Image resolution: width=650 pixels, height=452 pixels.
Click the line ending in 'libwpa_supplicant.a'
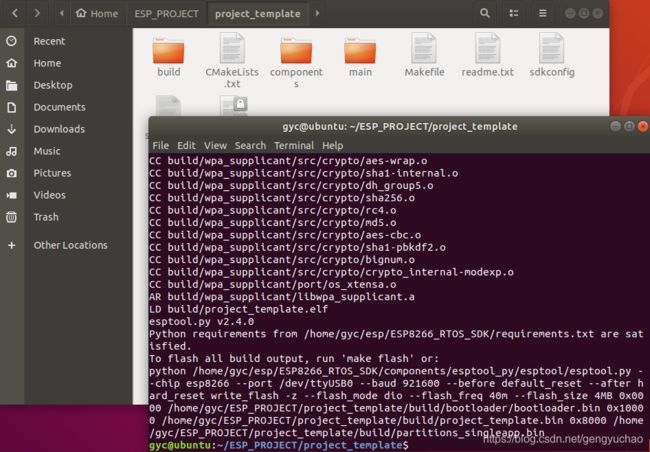(282, 296)
